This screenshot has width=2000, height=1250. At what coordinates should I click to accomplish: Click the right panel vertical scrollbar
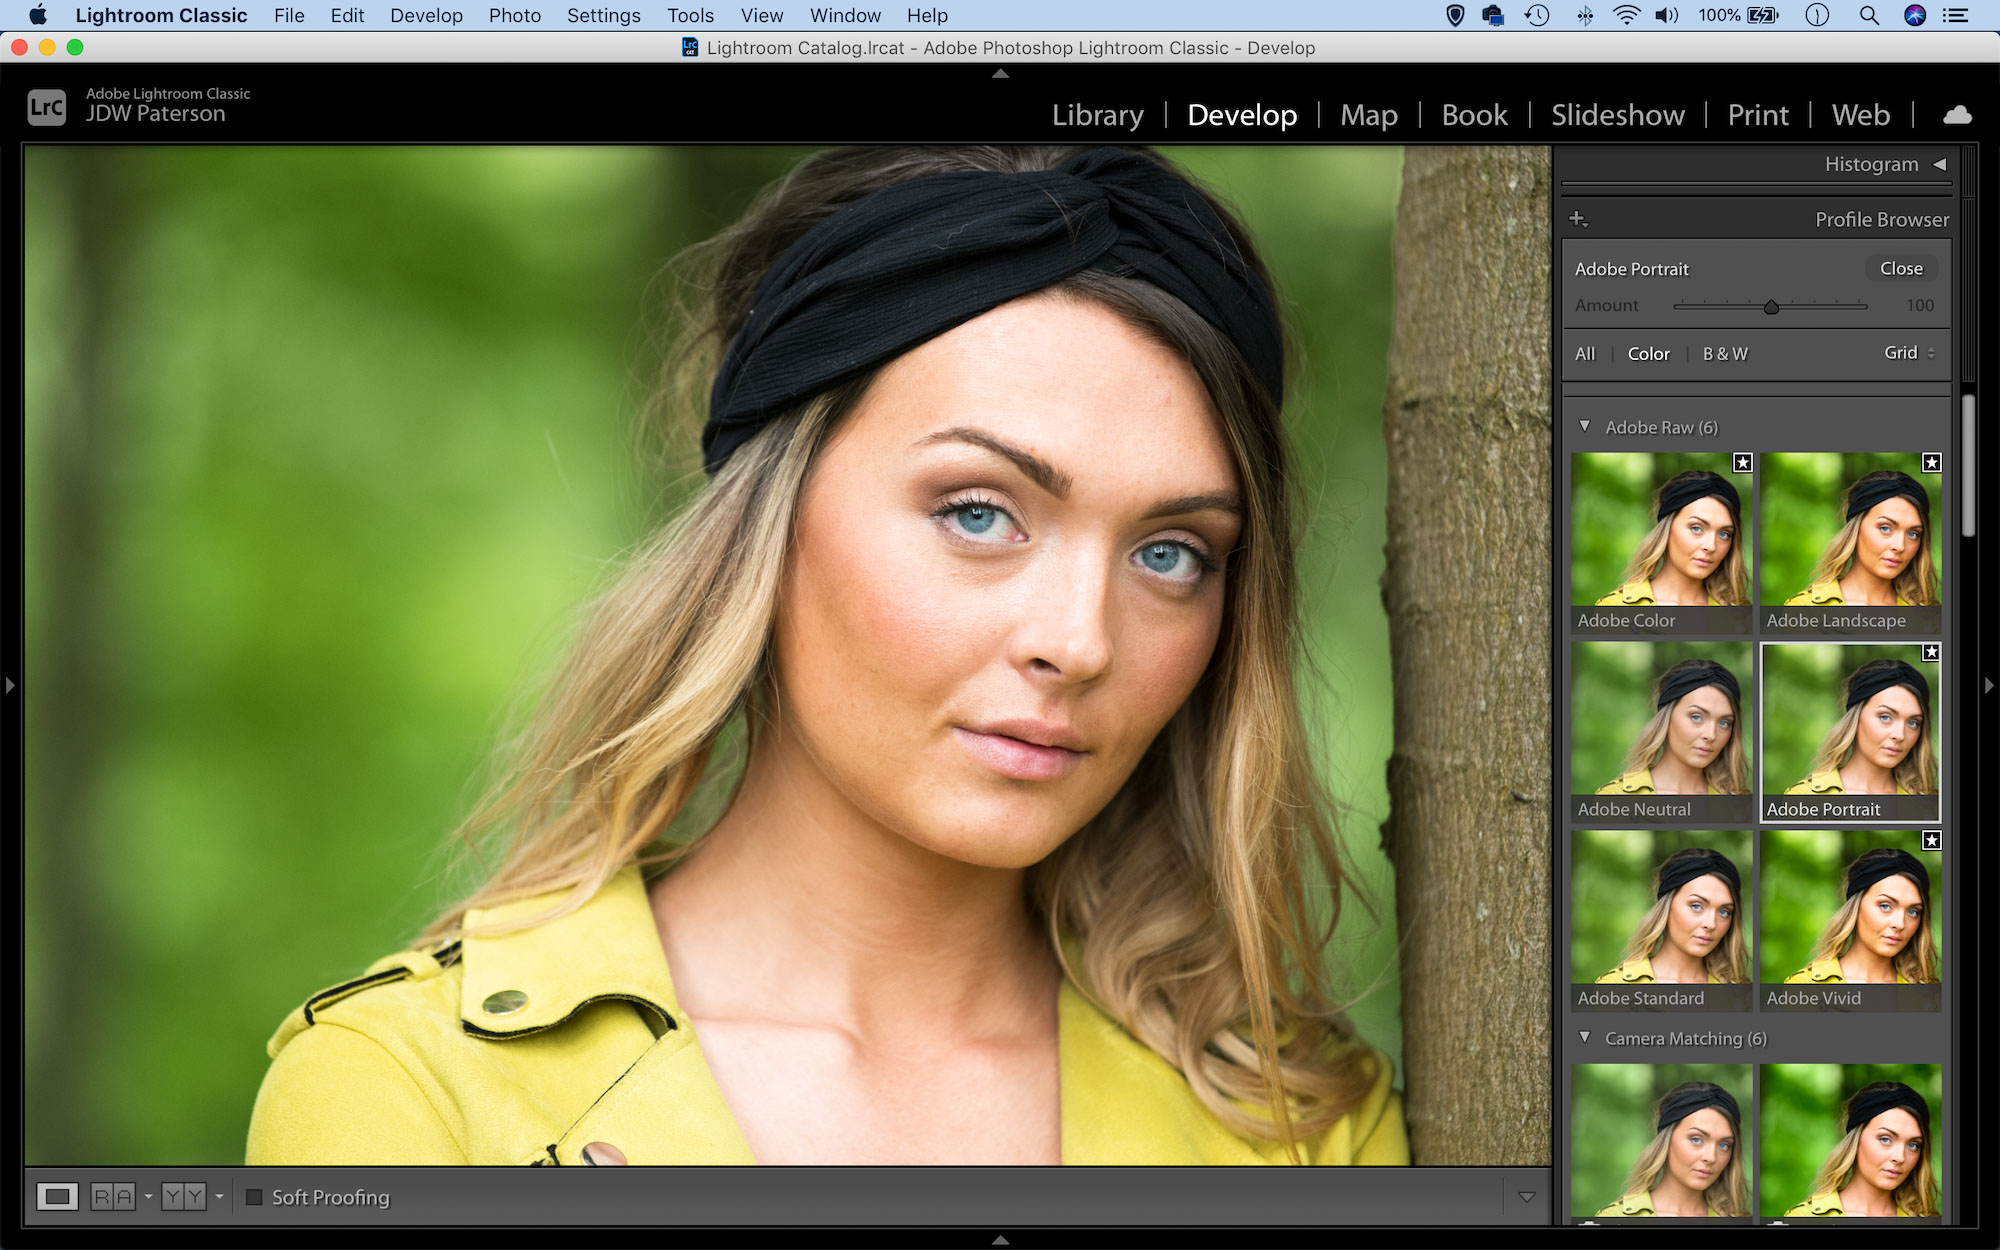click(x=1968, y=465)
